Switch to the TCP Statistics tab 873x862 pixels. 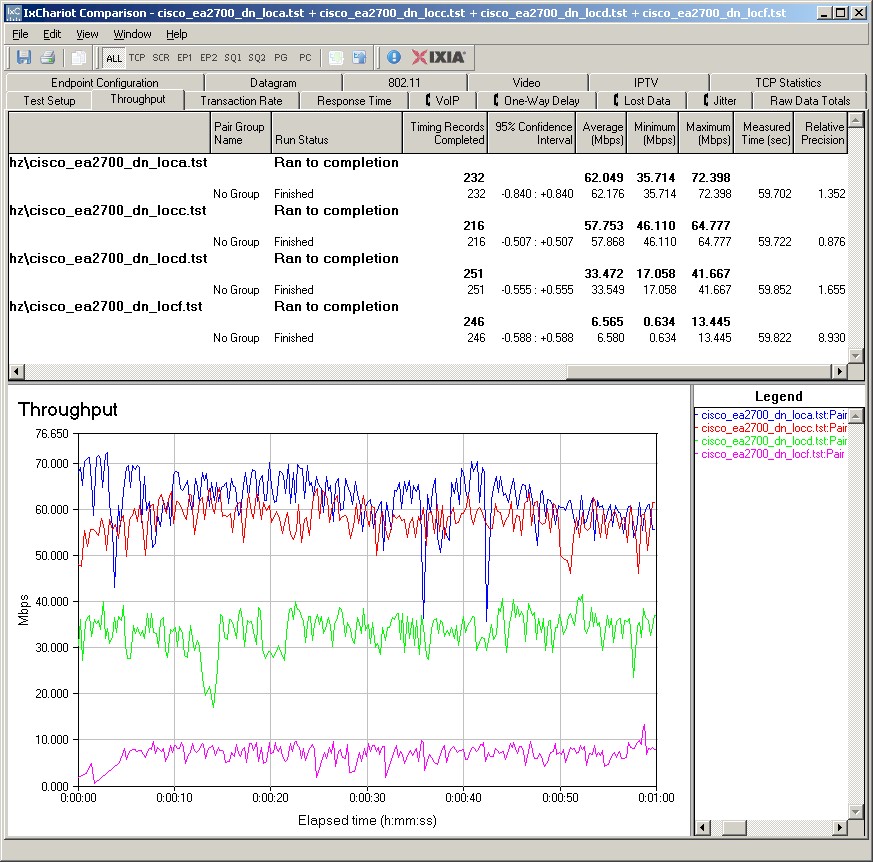(788, 82)
